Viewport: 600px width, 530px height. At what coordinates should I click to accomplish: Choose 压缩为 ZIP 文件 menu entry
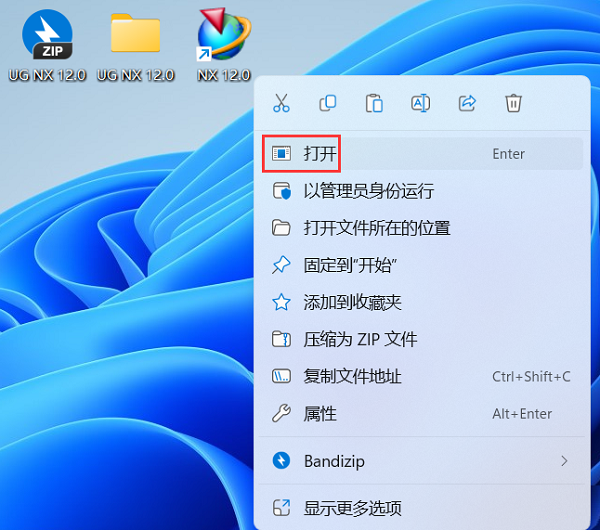[x=422, y=339]
